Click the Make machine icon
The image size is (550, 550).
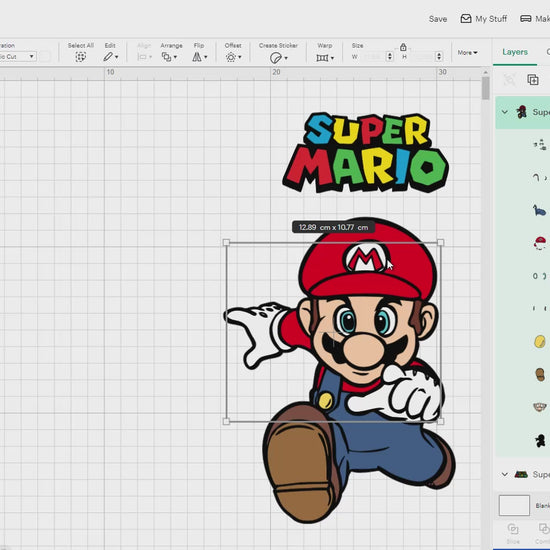(525, 19)
